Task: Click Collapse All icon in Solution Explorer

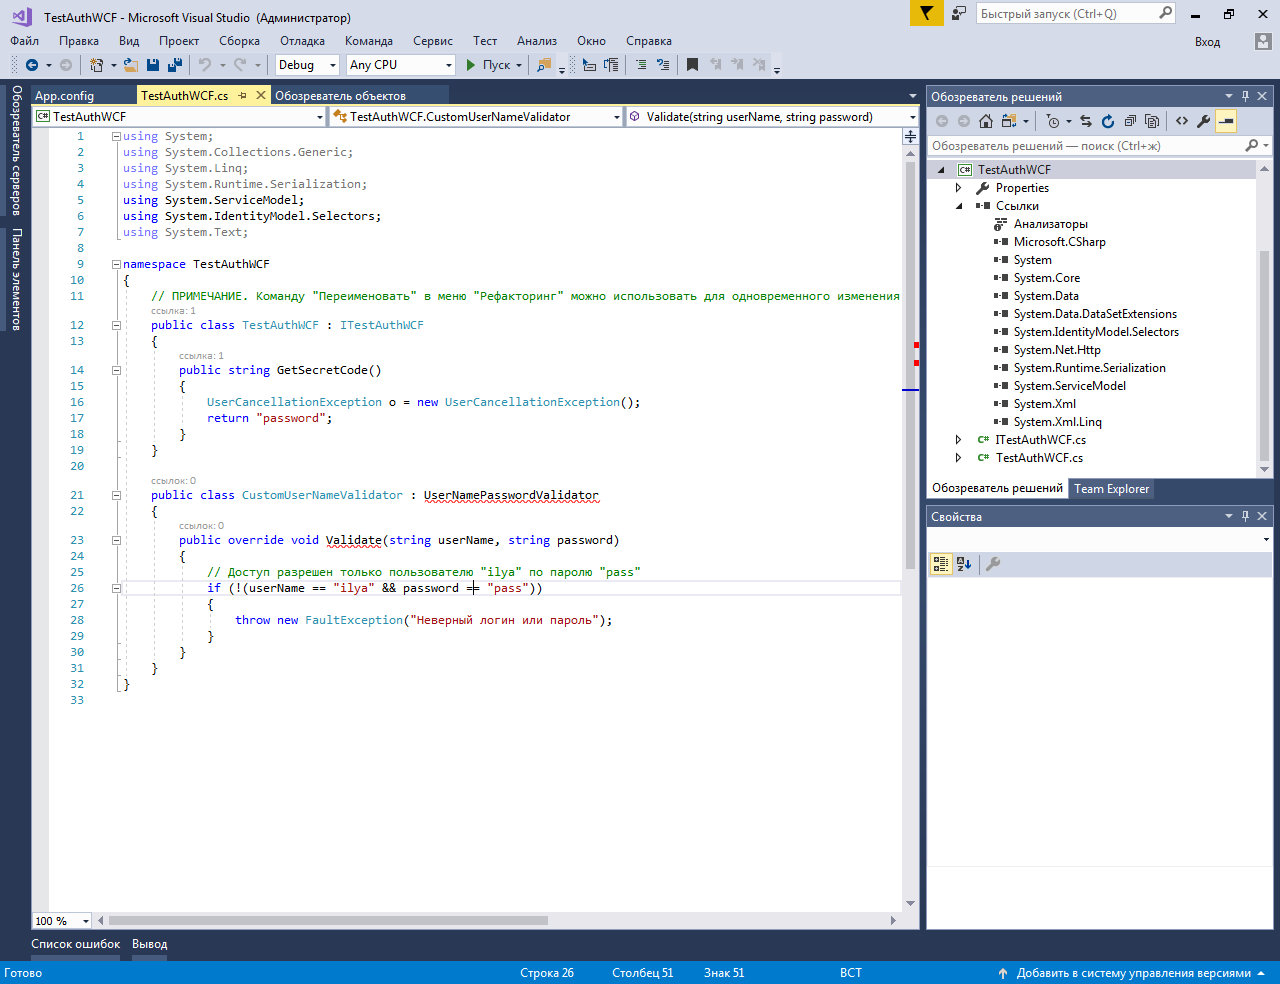Action: [1130, 121]
